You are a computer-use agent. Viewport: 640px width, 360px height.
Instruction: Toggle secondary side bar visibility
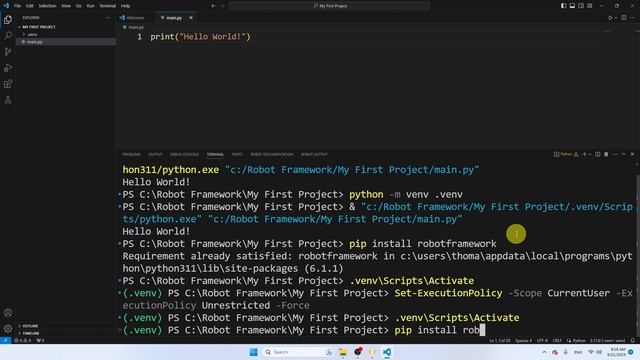point(581,6)
